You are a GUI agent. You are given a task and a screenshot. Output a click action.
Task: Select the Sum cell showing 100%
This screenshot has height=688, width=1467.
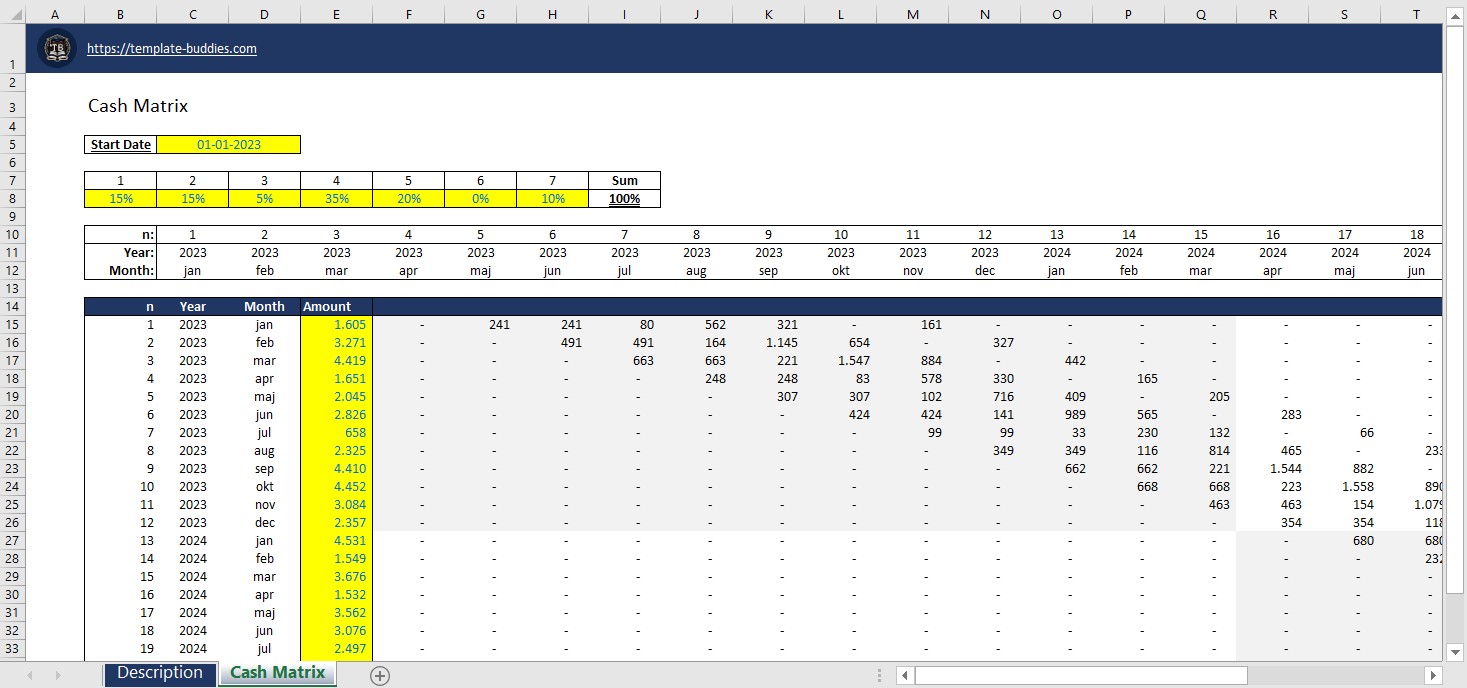tap(624, 198)
